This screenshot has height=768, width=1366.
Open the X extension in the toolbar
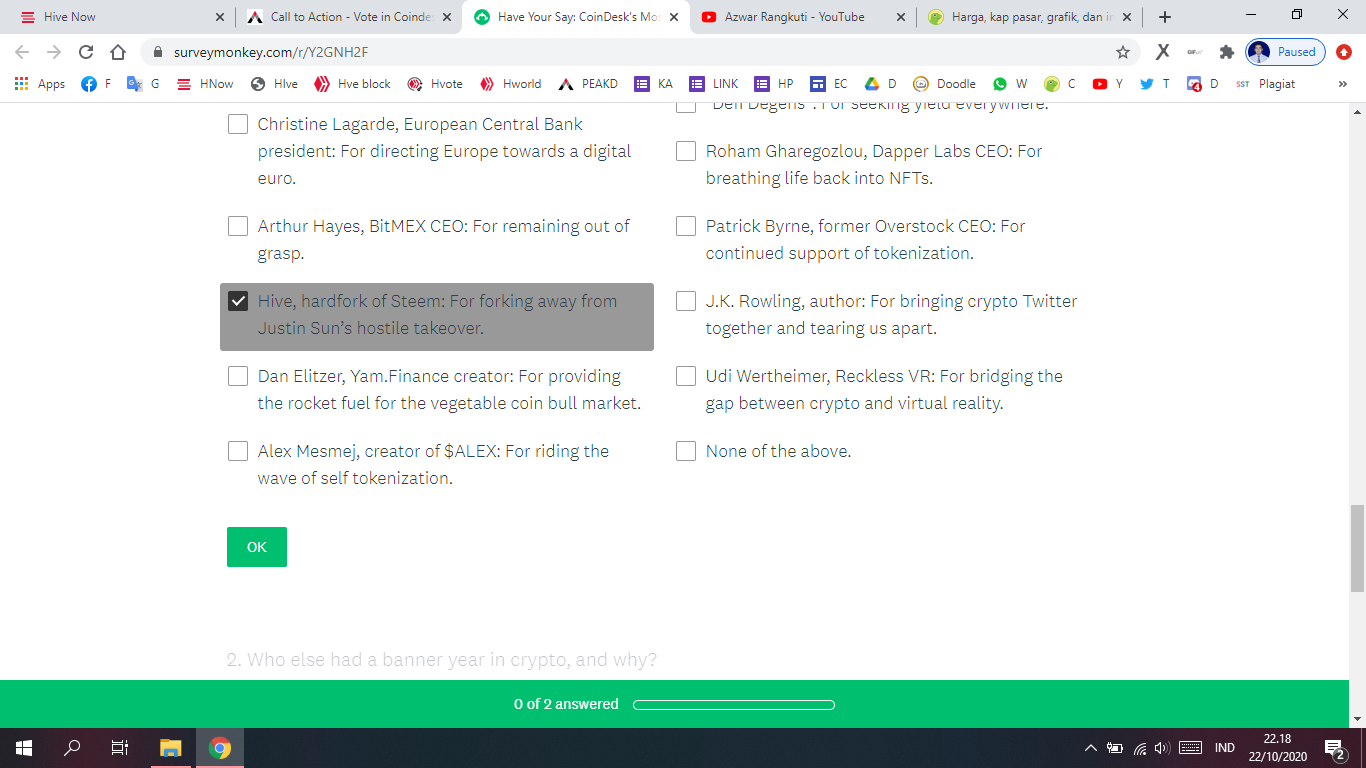pyautogui.click(x=1162, y=52)
